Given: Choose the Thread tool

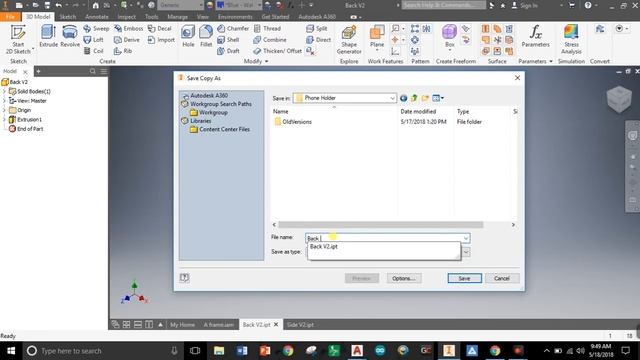Looking at the screenshot, I should pyautogui.click(x=267, y=29).
